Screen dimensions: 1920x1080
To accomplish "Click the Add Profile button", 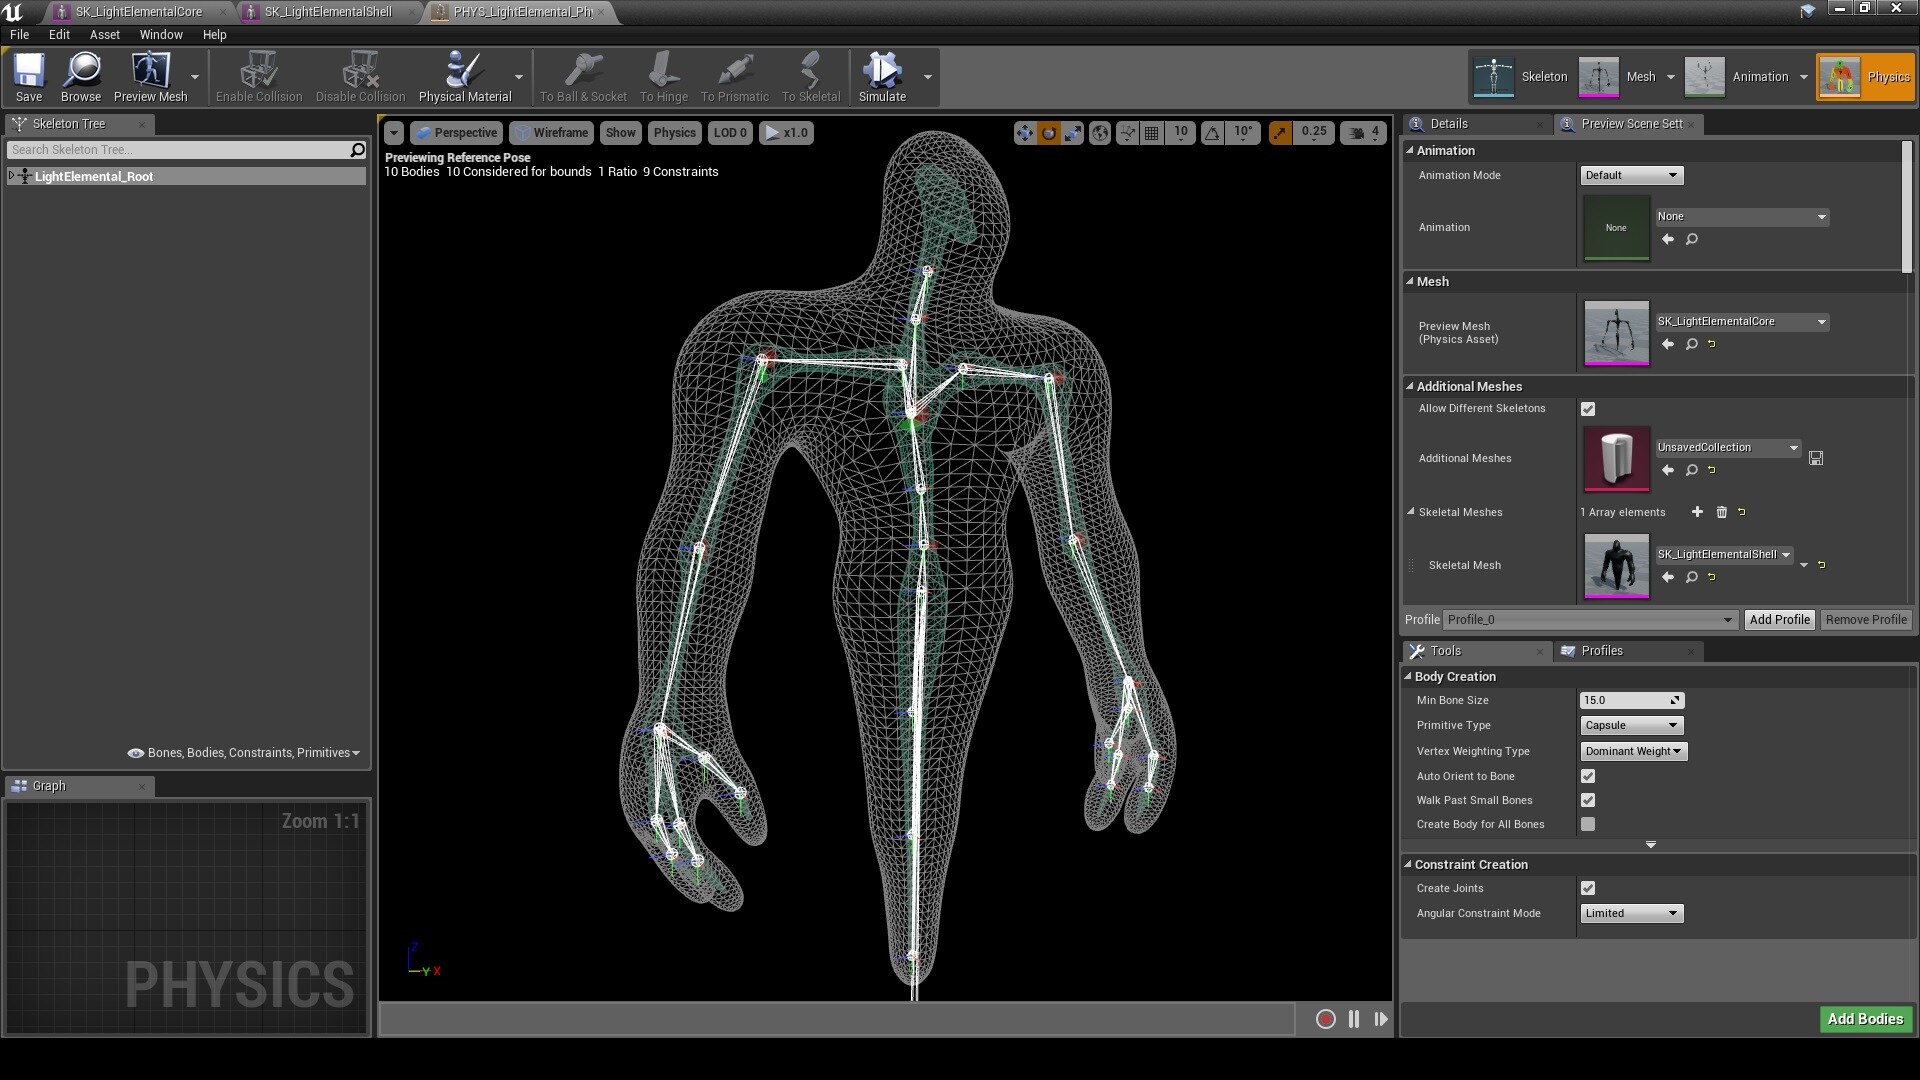I will (1779, 620).
